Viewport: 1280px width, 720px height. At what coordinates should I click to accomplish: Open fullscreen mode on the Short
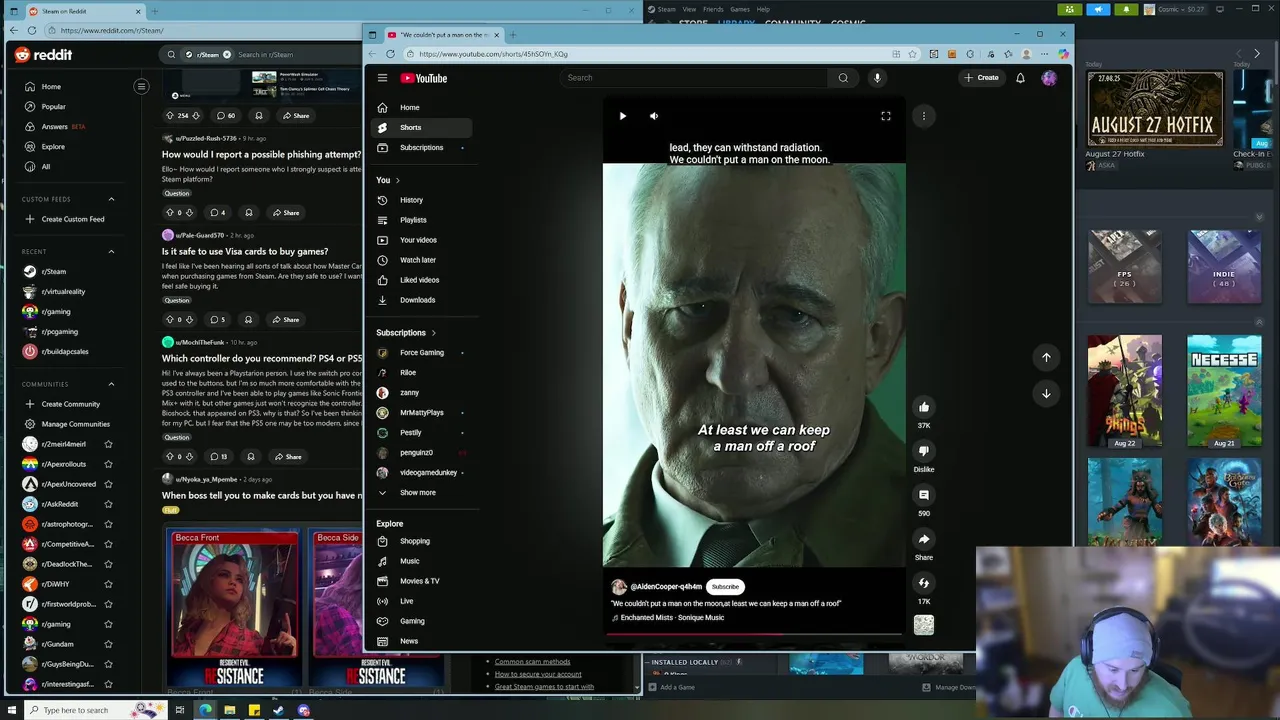(x=885, y=116)
